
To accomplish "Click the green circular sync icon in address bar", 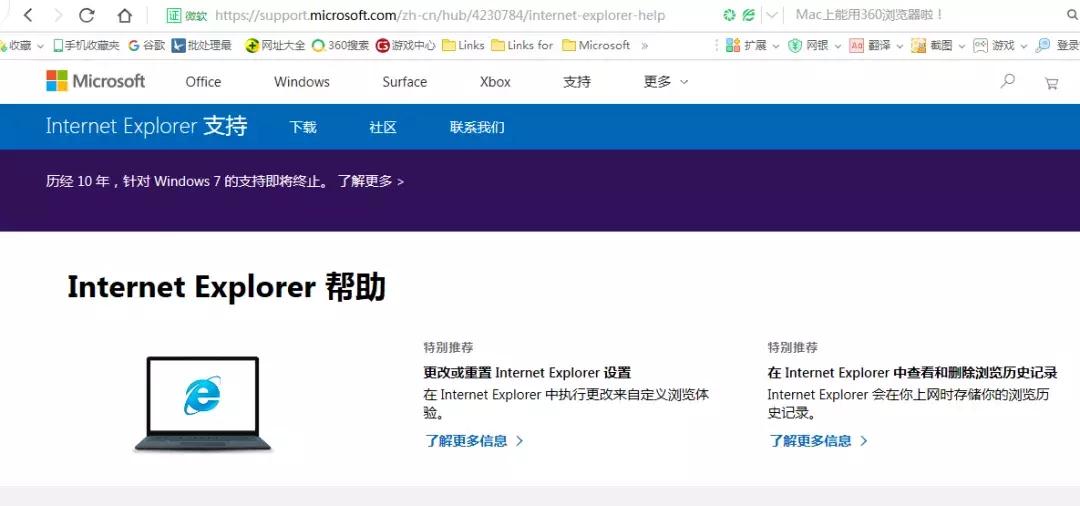I will pos(729,15).
